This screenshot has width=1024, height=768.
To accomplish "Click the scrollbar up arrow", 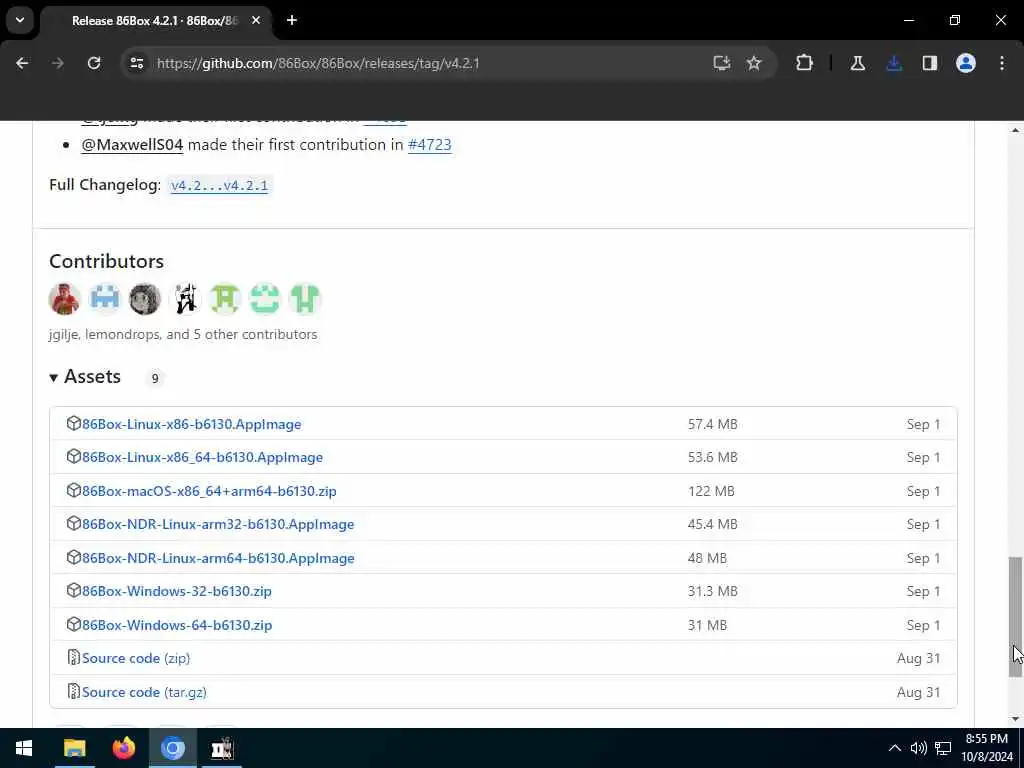I will (x=1015, y=131).
